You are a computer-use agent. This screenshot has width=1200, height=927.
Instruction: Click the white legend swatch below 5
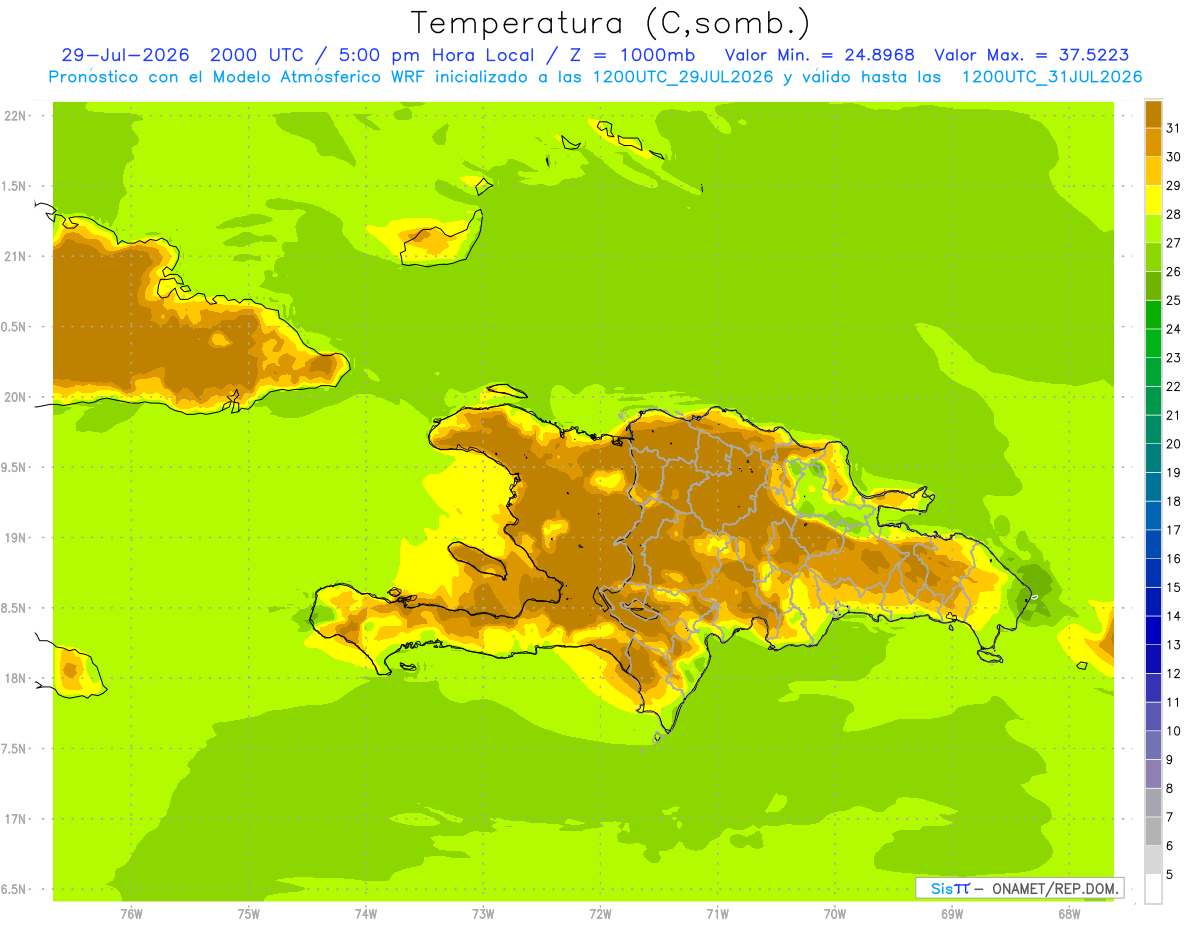pos(1153,889)
